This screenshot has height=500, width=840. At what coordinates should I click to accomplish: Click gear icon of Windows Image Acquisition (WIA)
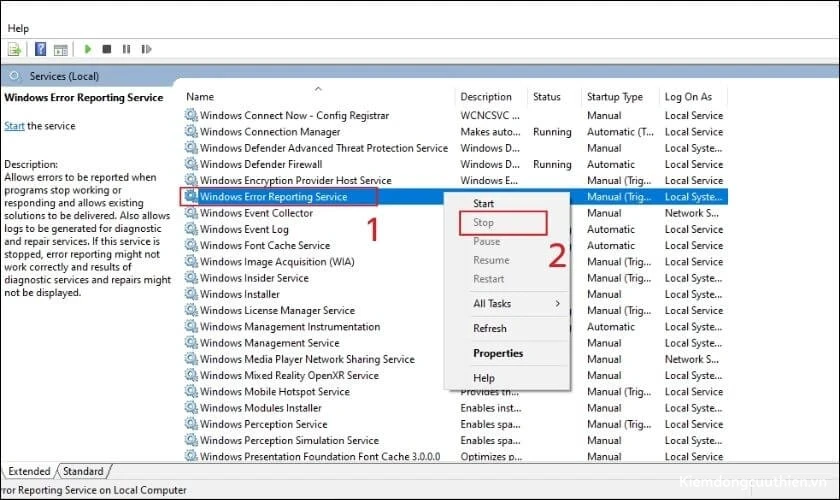(x=191, y=261)
